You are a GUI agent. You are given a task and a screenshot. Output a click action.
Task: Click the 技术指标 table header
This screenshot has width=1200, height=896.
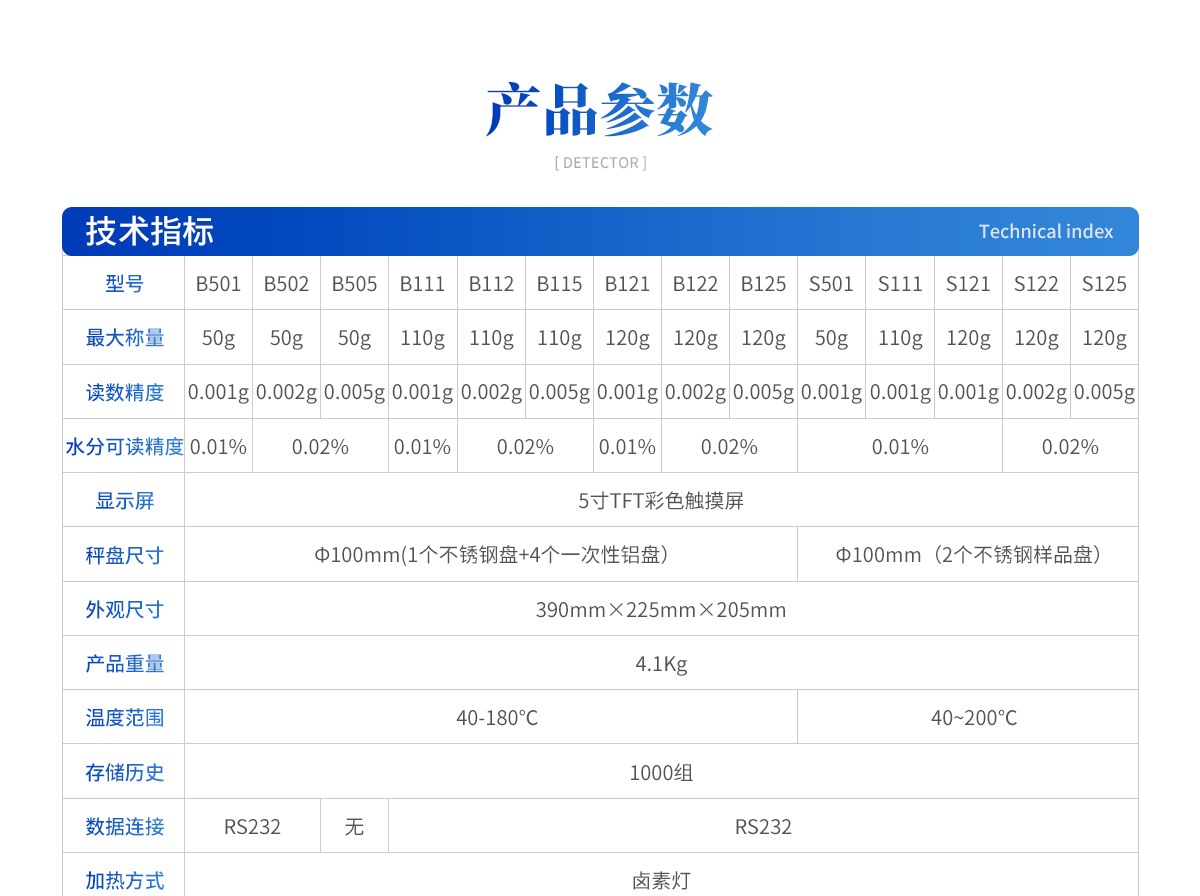pyautogui.click(x=150, y=231)
